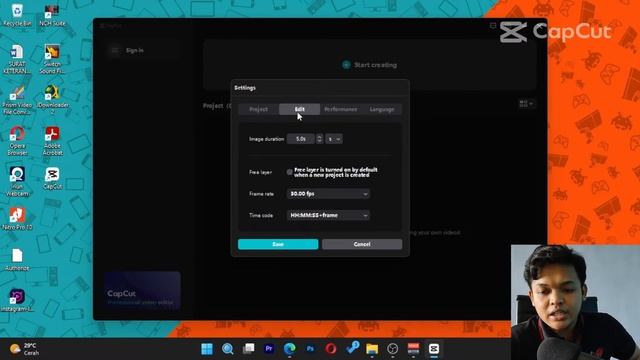The height and width of the screenshot is (360, 640).
Task: Open Opera Browser desktop shortcut
Action: pyautogui.click(x=17, y=141)
